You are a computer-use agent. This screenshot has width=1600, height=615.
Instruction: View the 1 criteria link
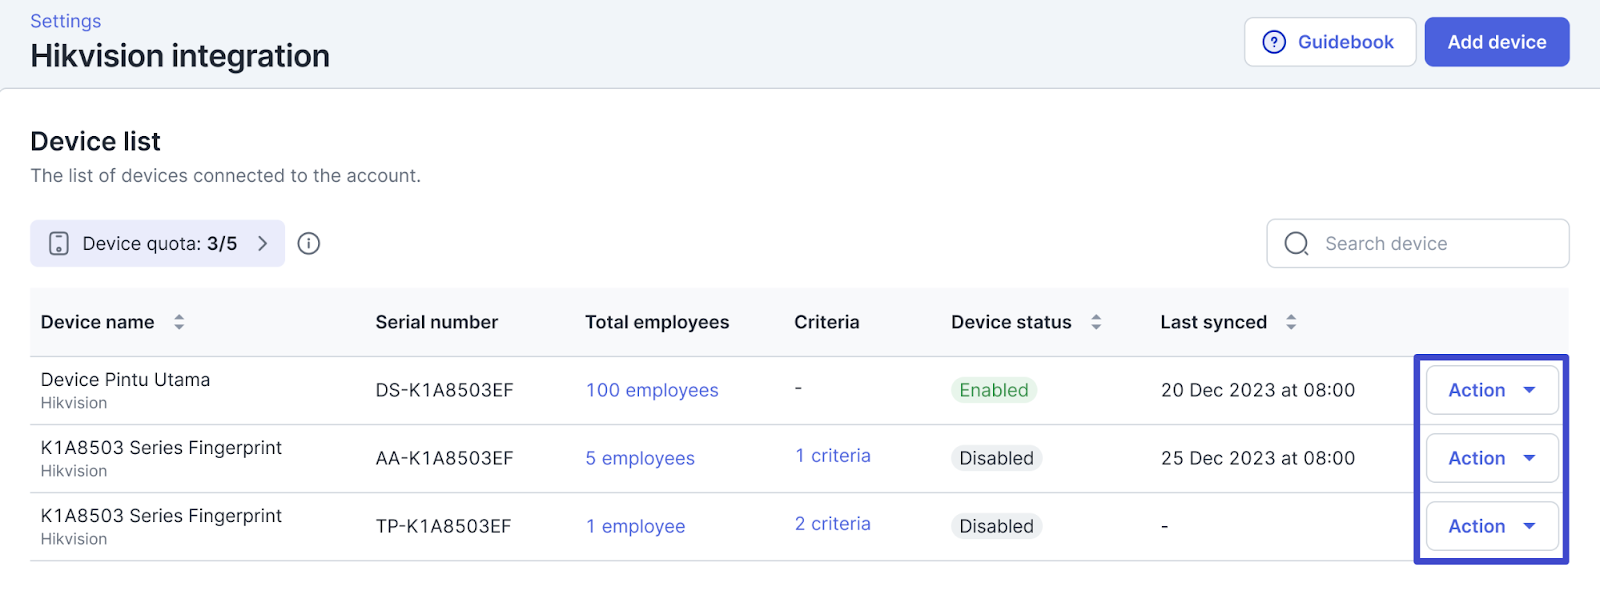(832, 456)
